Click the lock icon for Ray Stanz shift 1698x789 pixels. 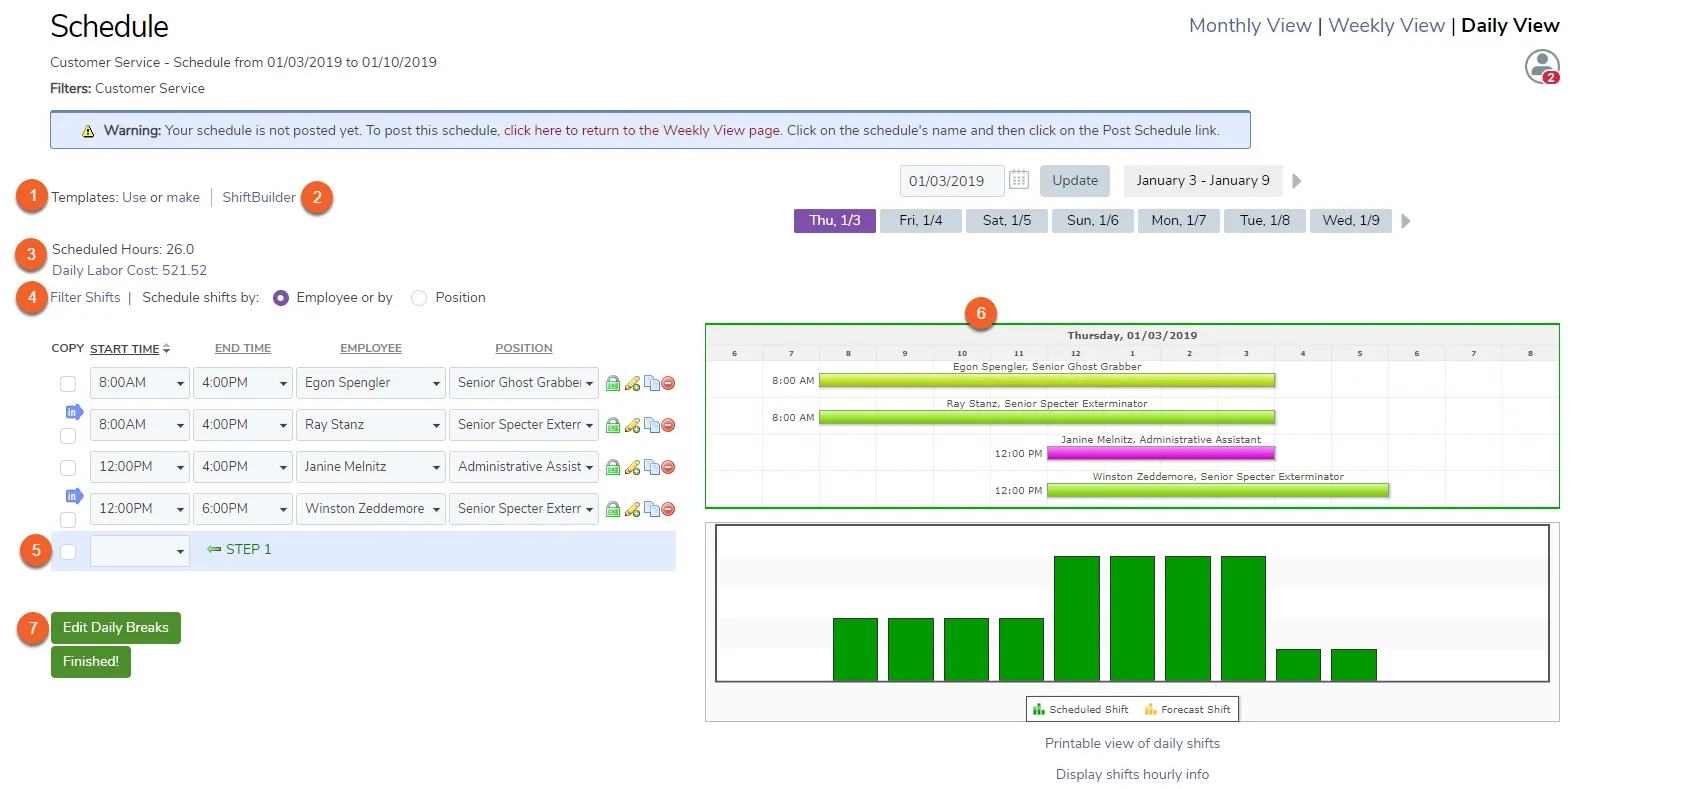pyautogui.click(x=613, y=426)
